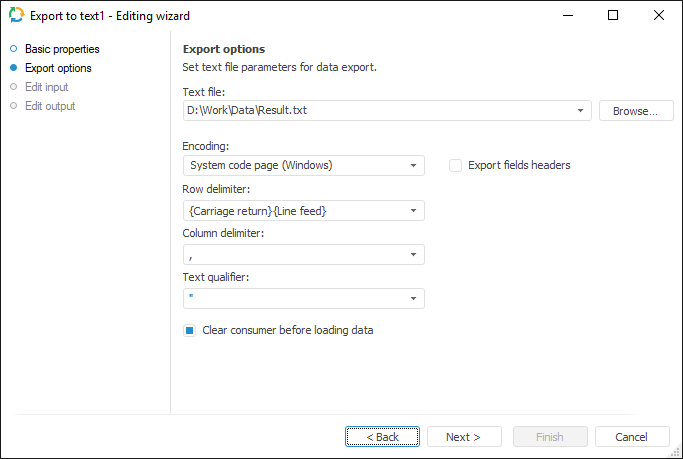Click the Edit output step

click(x=50, y=106)
